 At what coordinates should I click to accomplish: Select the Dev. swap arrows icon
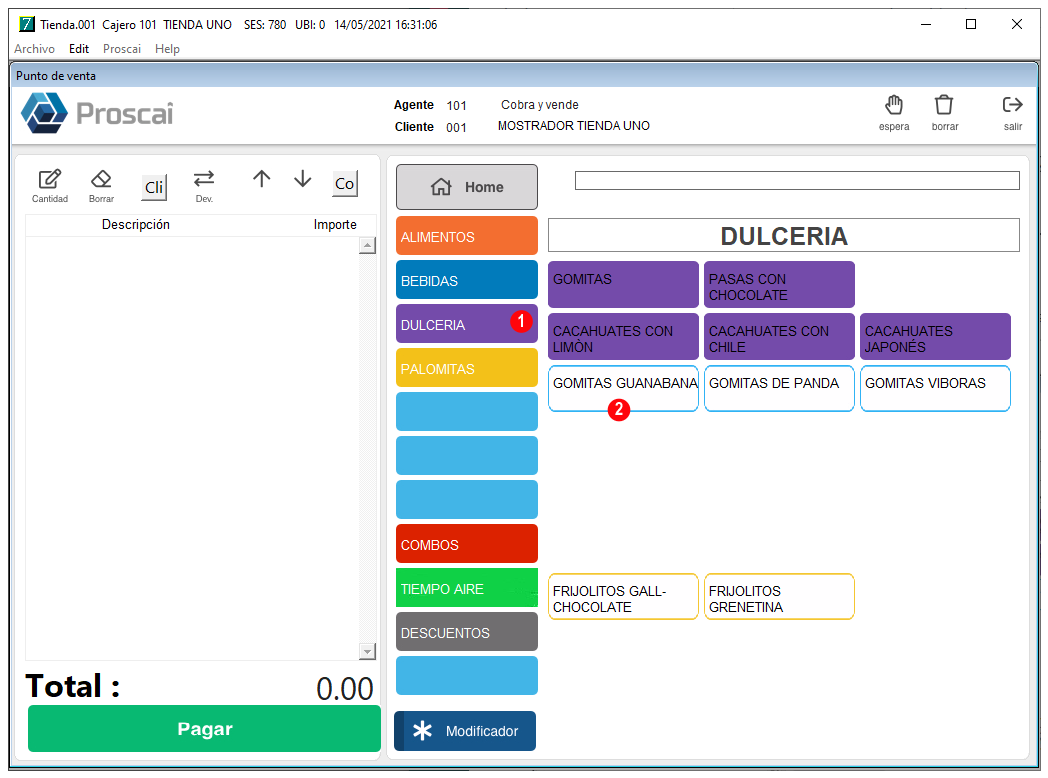pyautogui.click(x=204, y=179)
